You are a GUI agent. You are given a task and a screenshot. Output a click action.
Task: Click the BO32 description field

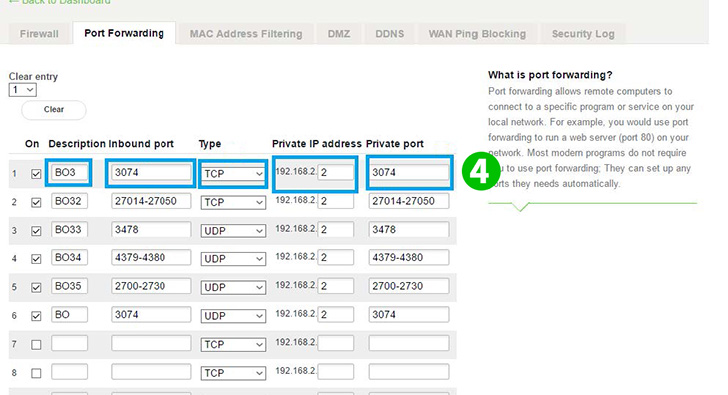[x=69, y=201]
